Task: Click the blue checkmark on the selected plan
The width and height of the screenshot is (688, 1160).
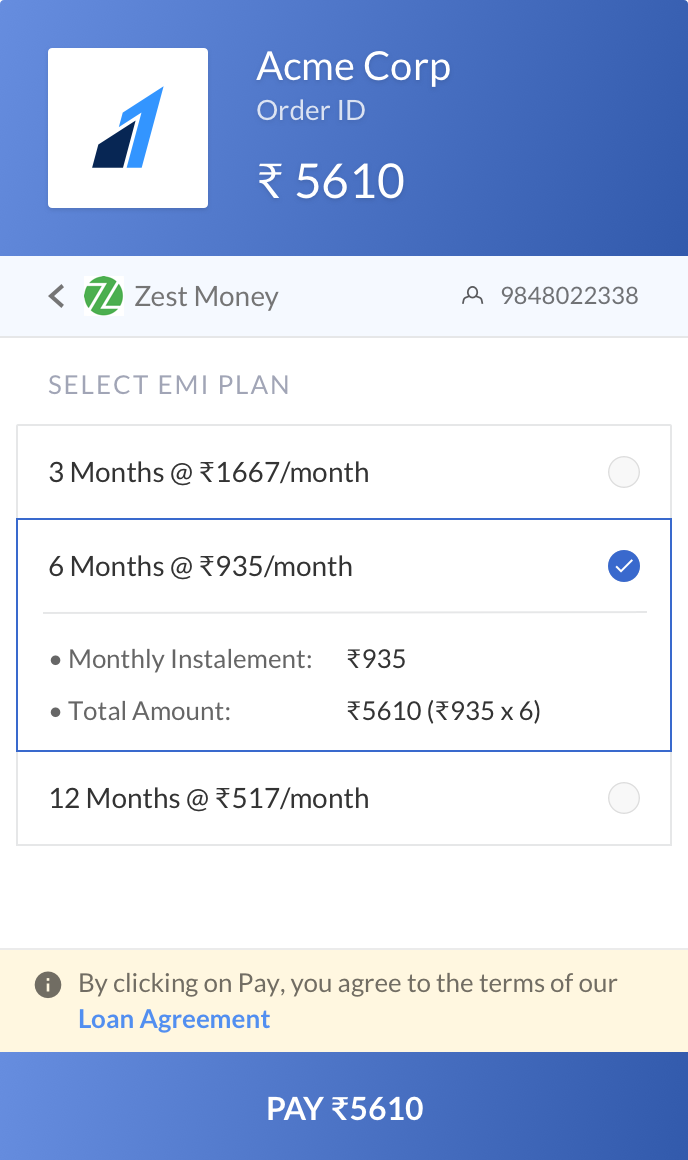Action: [623, 566]
